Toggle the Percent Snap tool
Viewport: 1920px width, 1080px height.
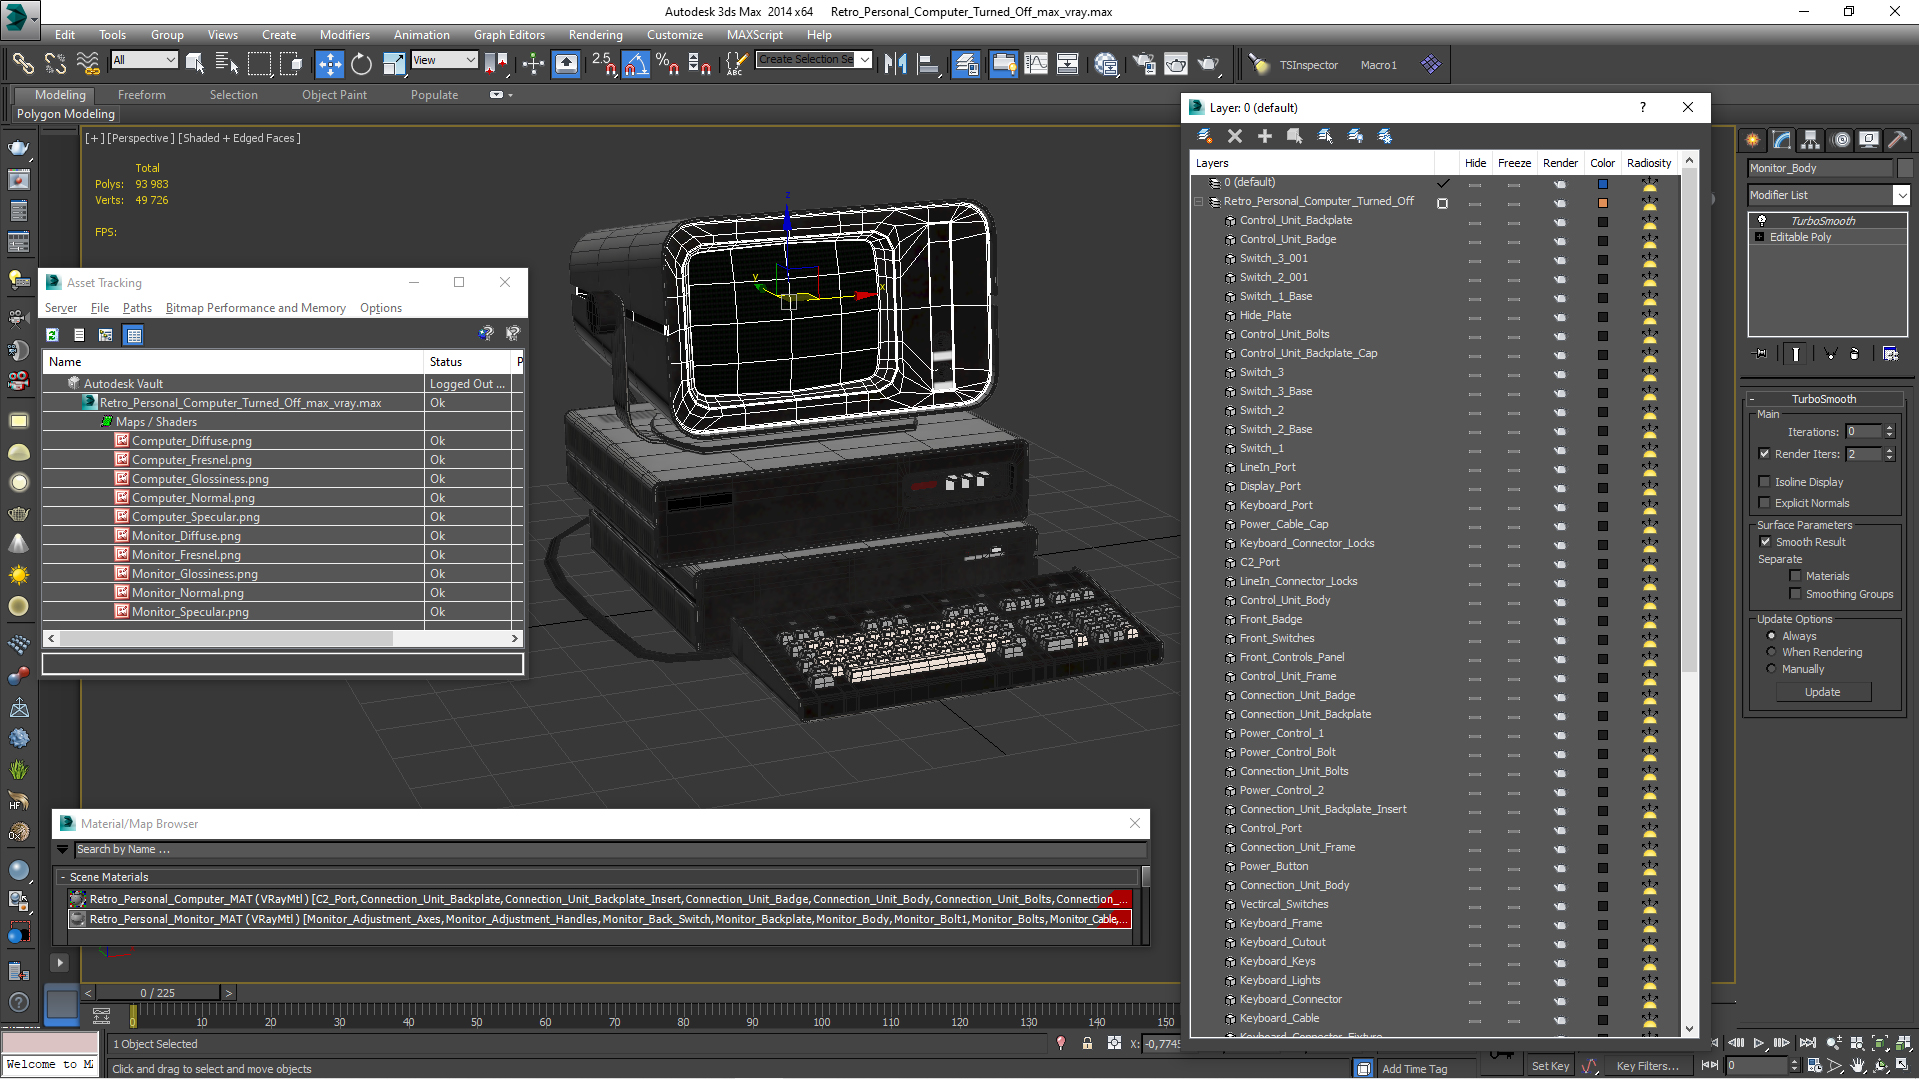(x=667, y=64)
